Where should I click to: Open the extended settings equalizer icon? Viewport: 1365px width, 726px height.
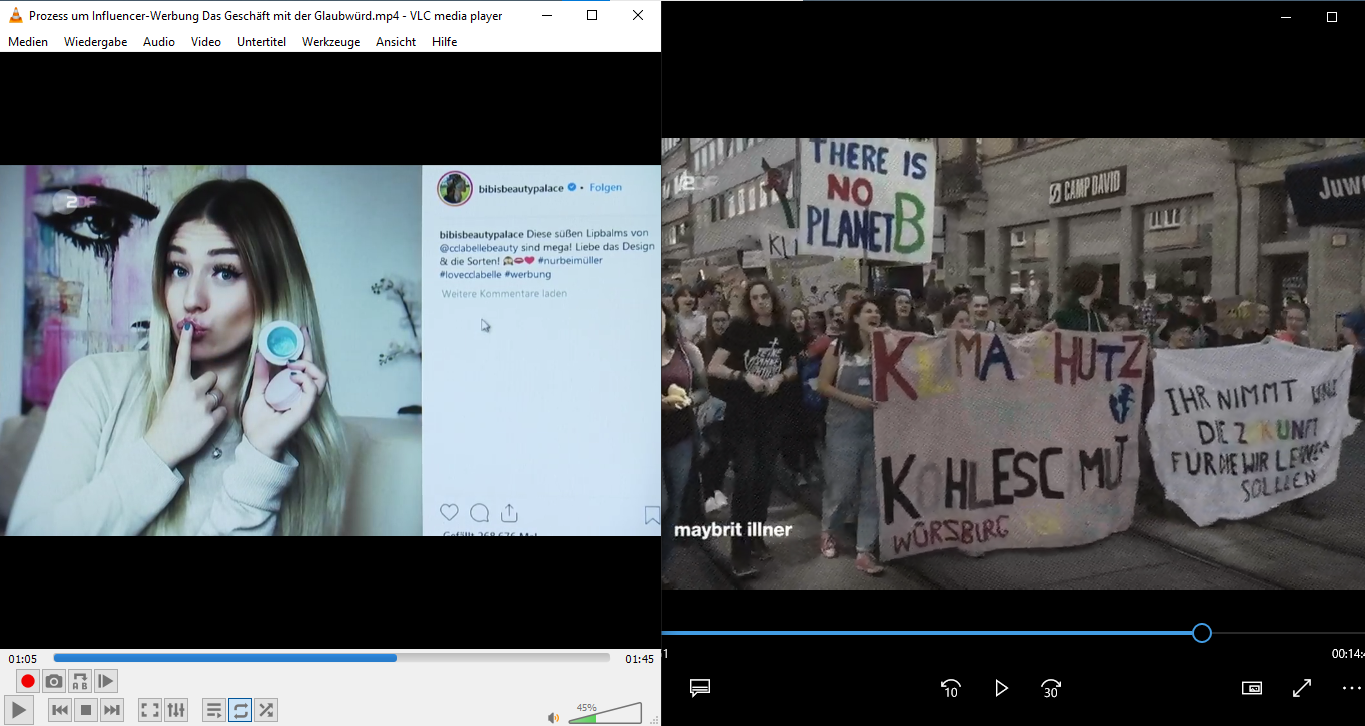(x=176, y=711)
